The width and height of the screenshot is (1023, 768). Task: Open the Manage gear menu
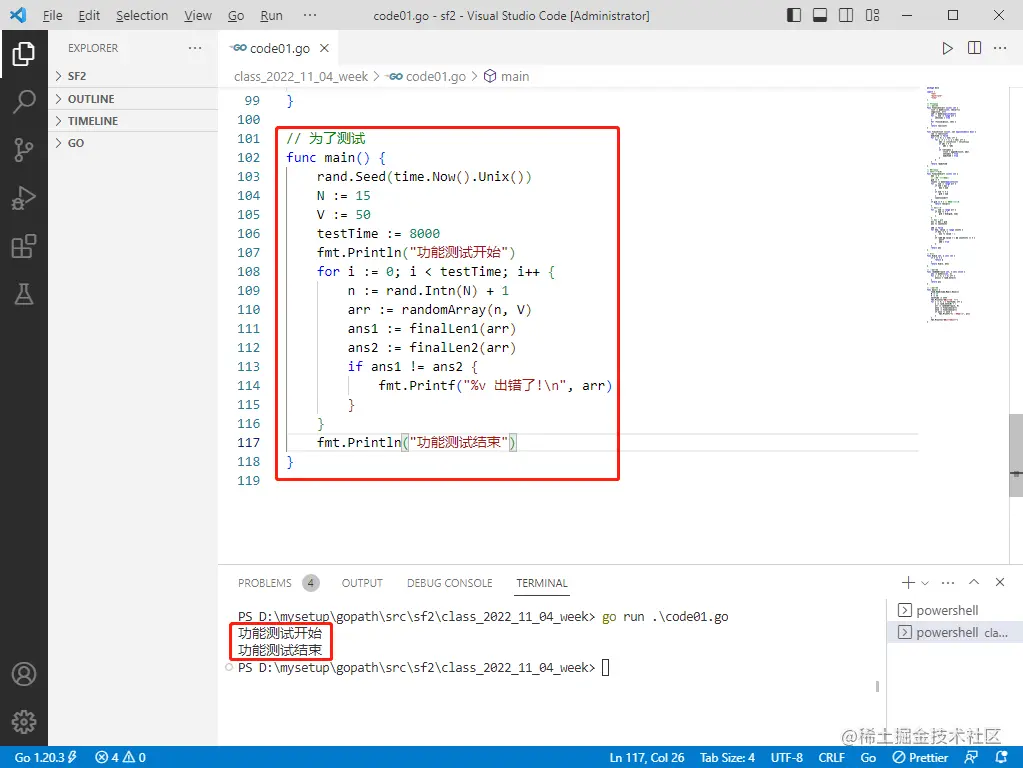coord(23,722)
